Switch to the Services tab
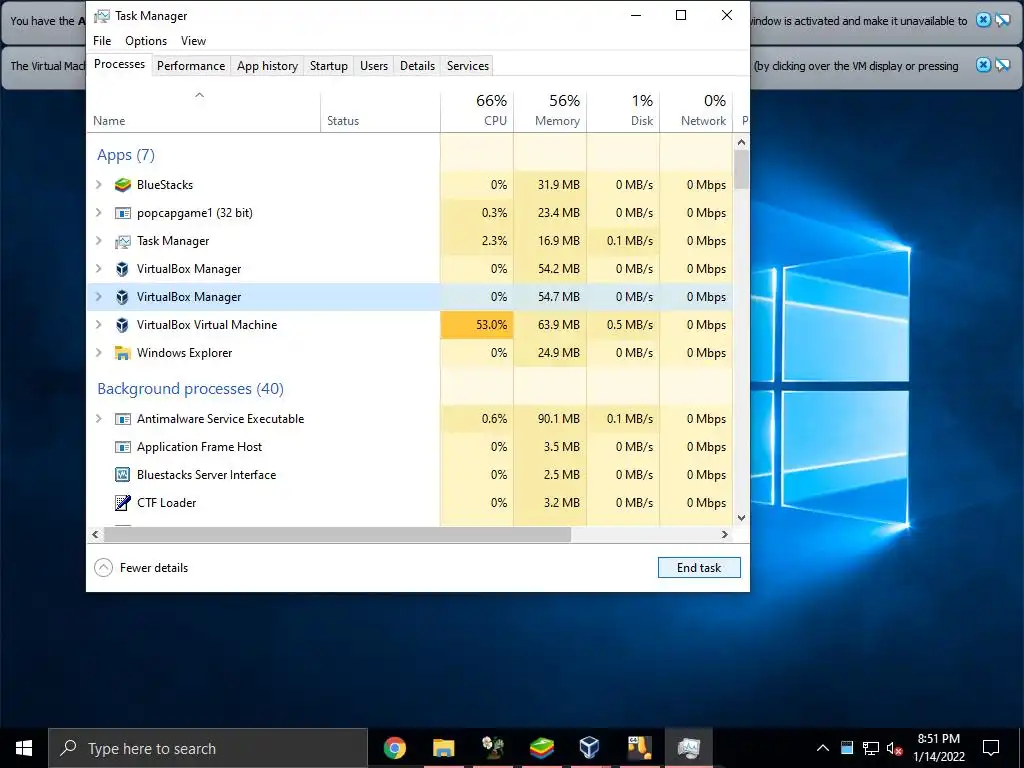 tap(468, 66)
